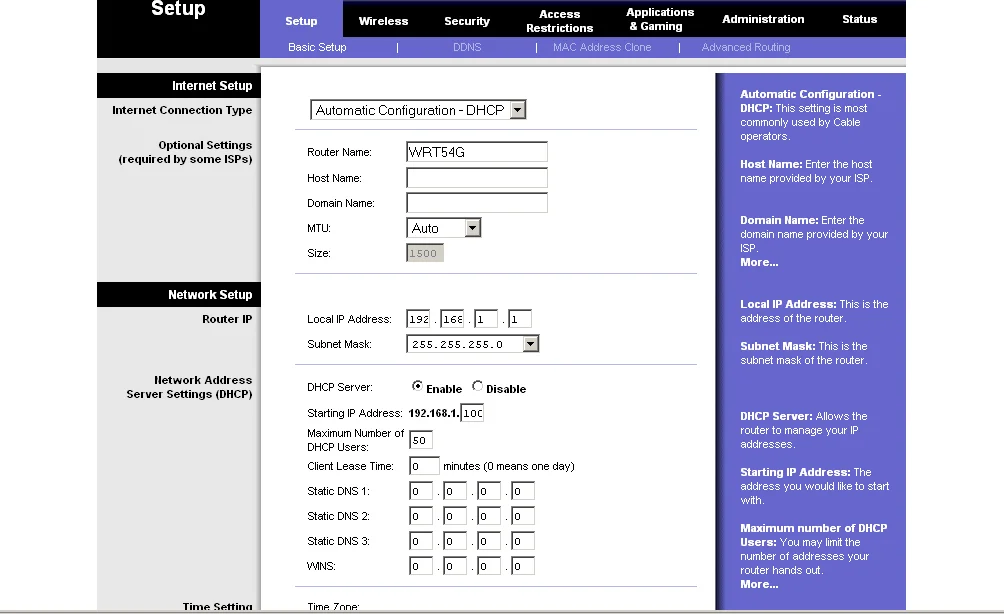1004x614 pixels.
Task: Select the Enable DHCP Server radio button
Action: pos(417,387)
